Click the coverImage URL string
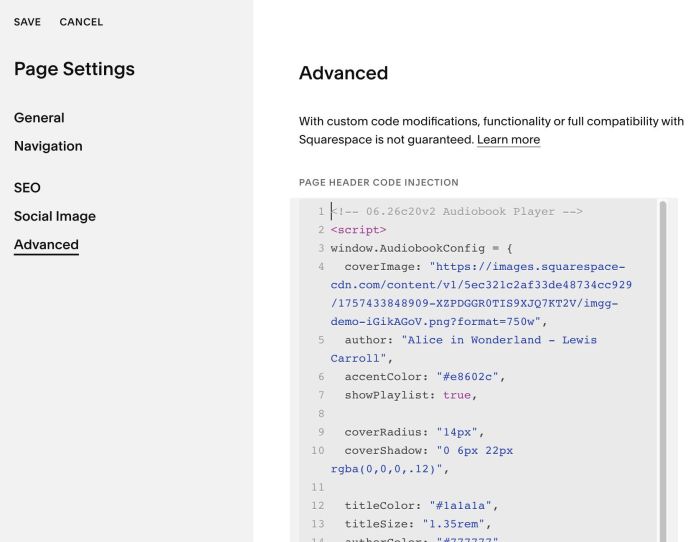 (481, 294)
